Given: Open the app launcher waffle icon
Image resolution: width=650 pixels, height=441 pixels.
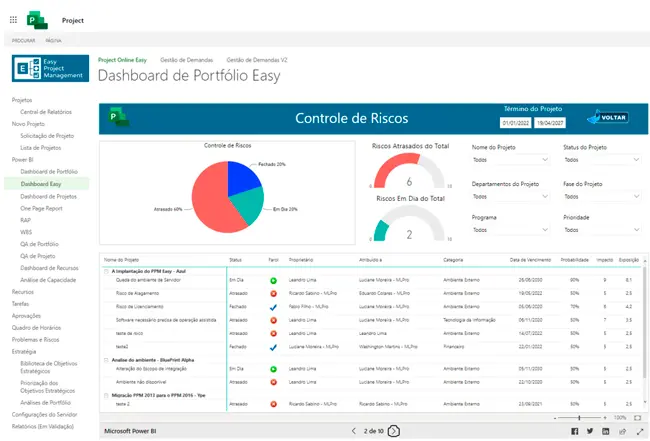Looking at the screenshot, I should pyautogui.click(x=13, y=20).
